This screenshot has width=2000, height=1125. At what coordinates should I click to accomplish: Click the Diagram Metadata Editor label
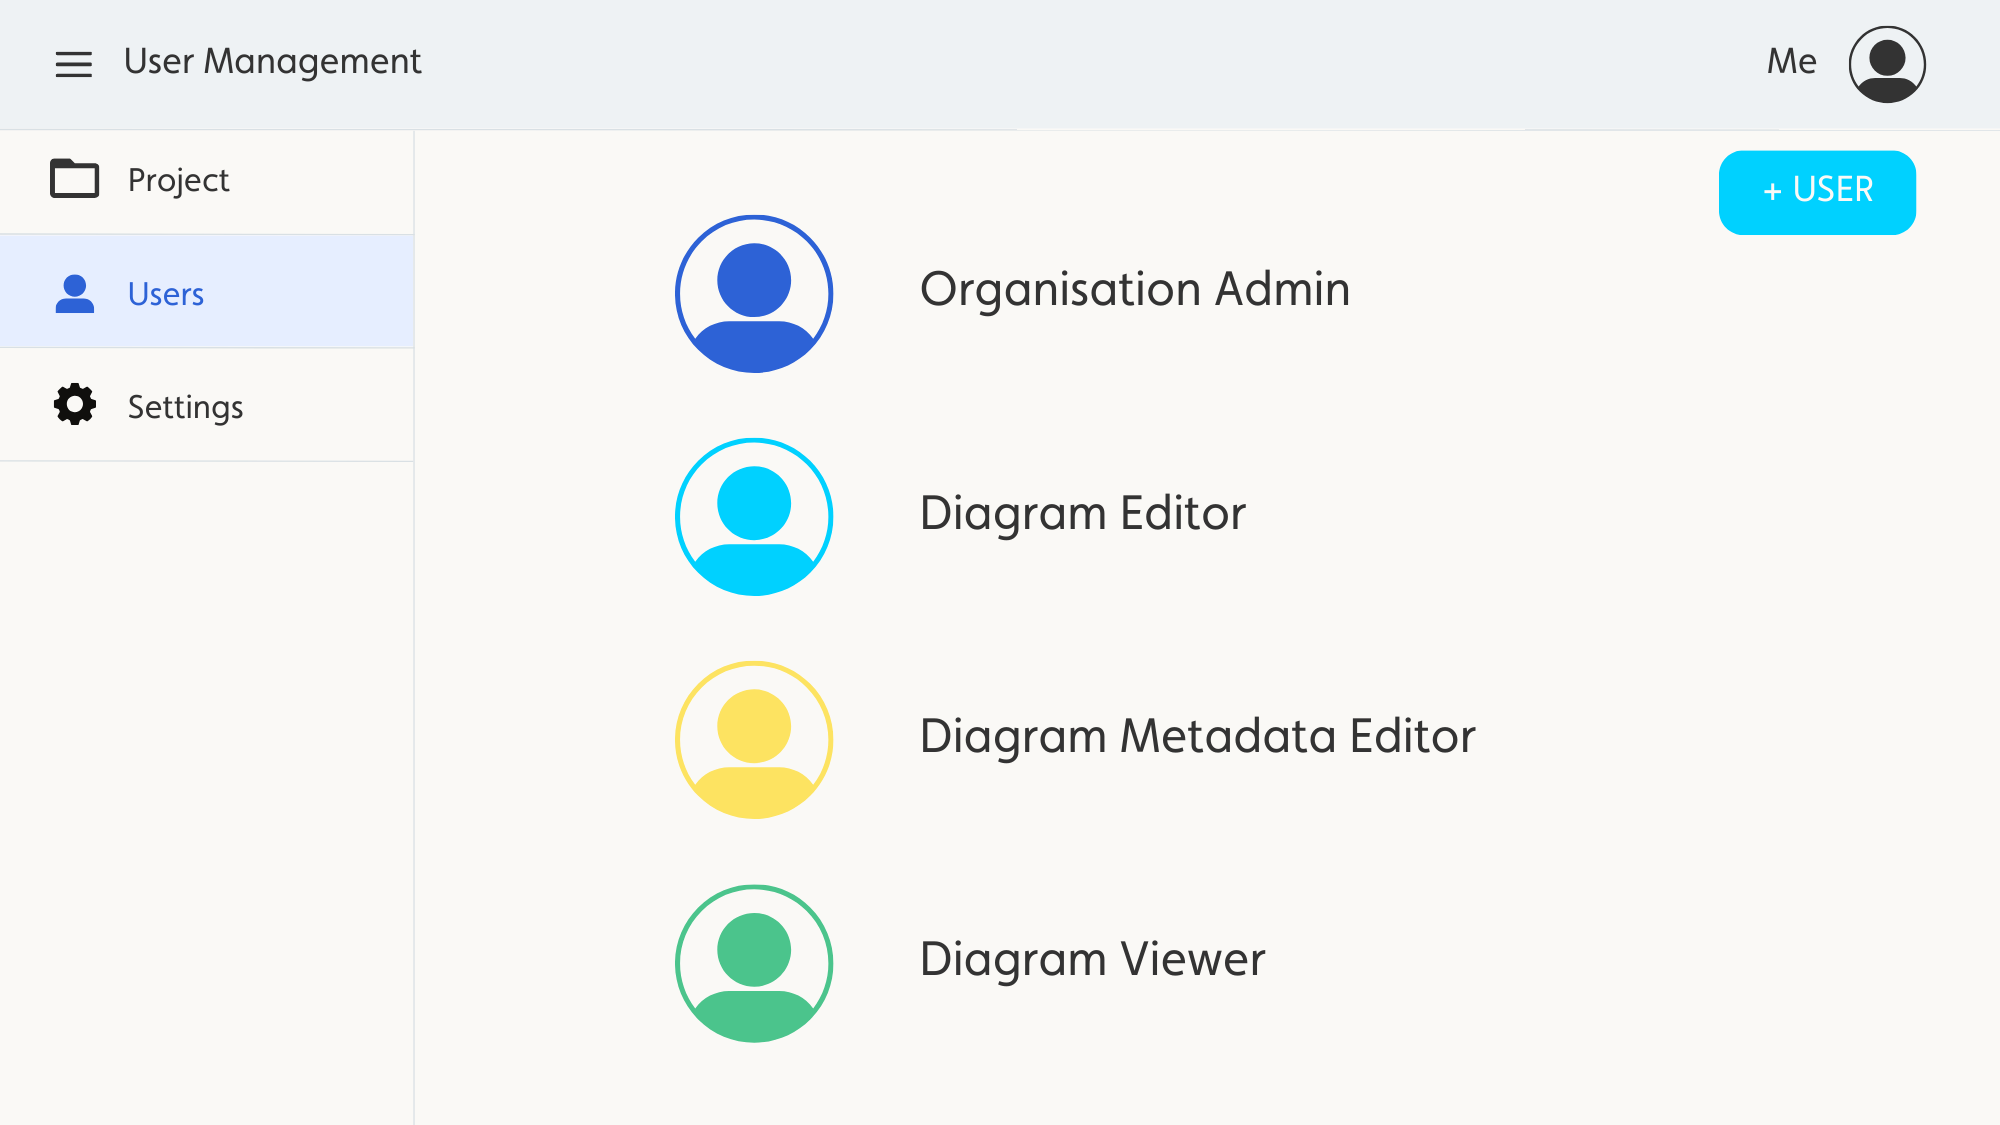(1197, 737)
